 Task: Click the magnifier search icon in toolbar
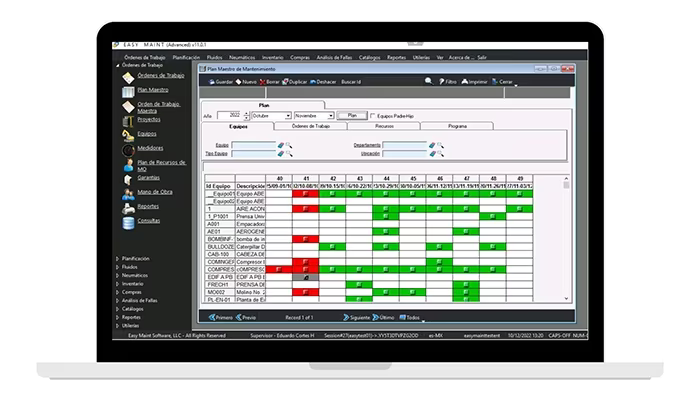(428, 81)
